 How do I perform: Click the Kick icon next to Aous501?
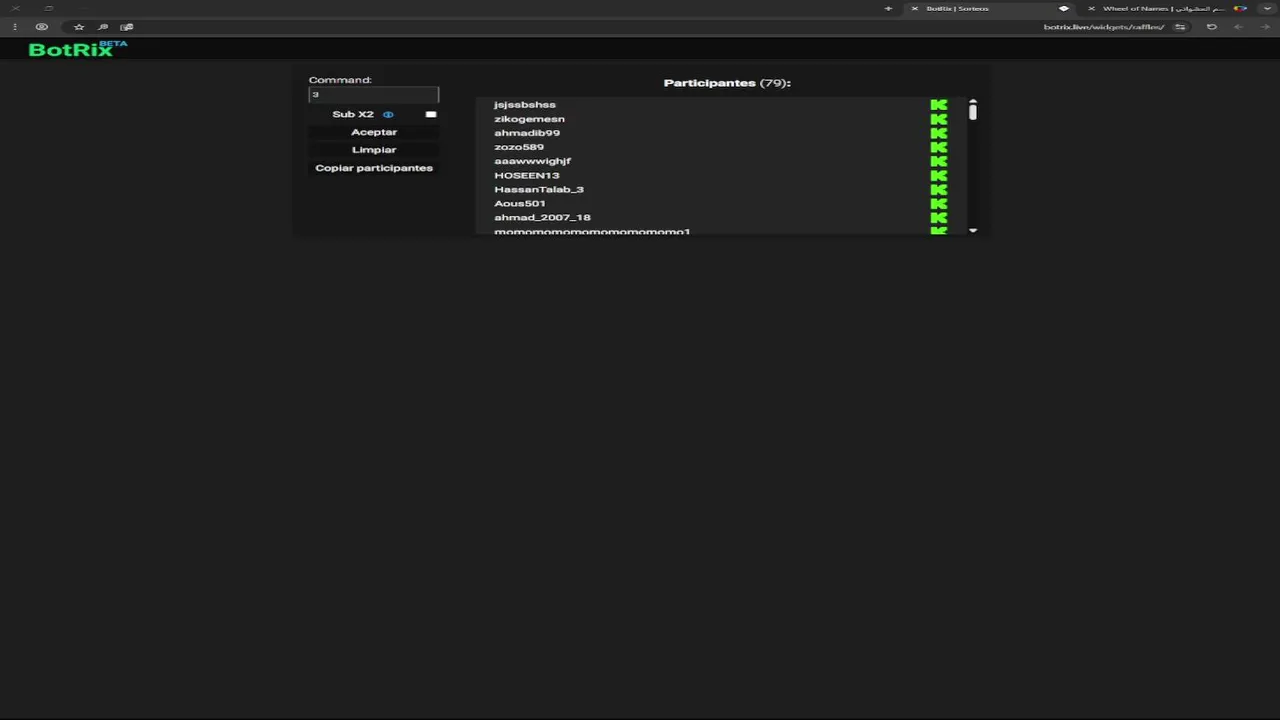(x=938, y=203)
